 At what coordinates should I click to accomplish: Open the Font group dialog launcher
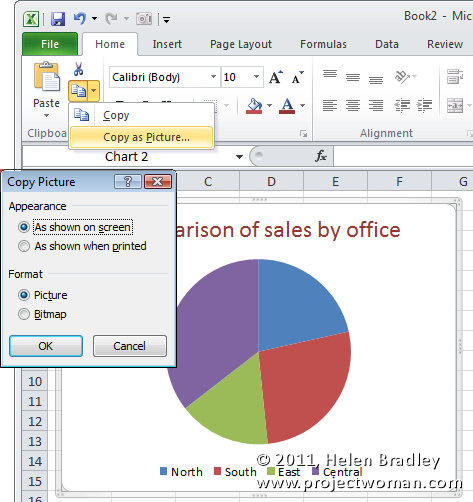click(x=303, y=134)
